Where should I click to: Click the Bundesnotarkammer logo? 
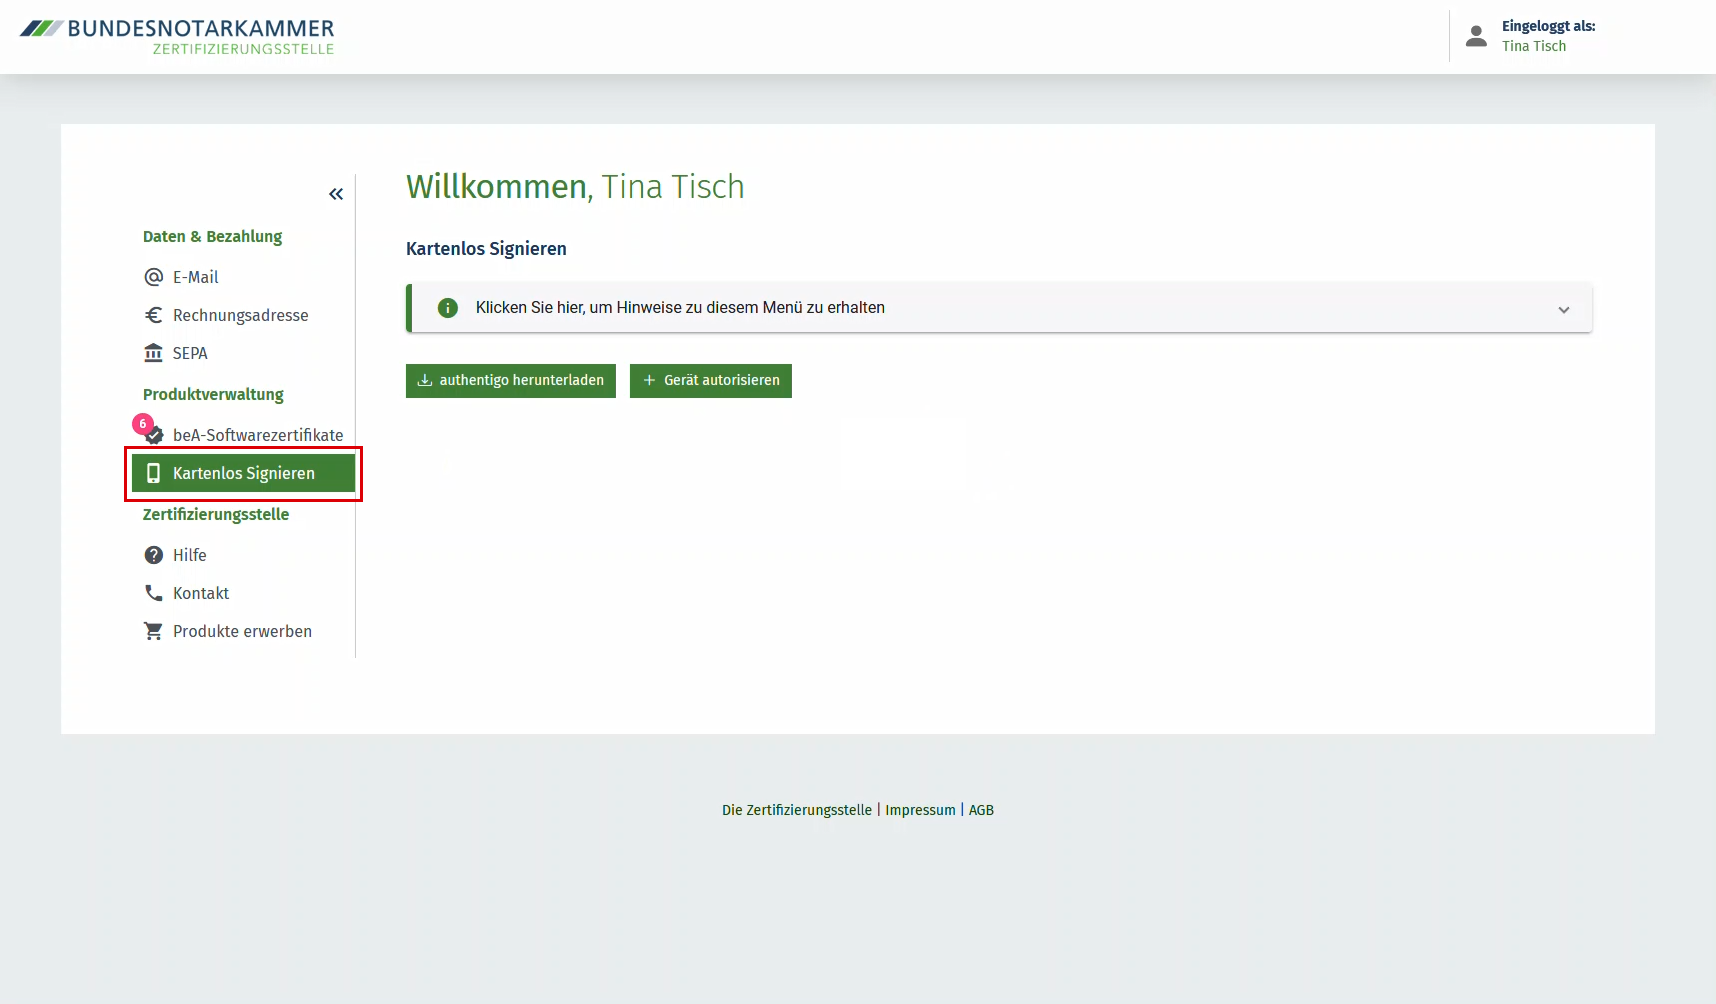(178, 36)
